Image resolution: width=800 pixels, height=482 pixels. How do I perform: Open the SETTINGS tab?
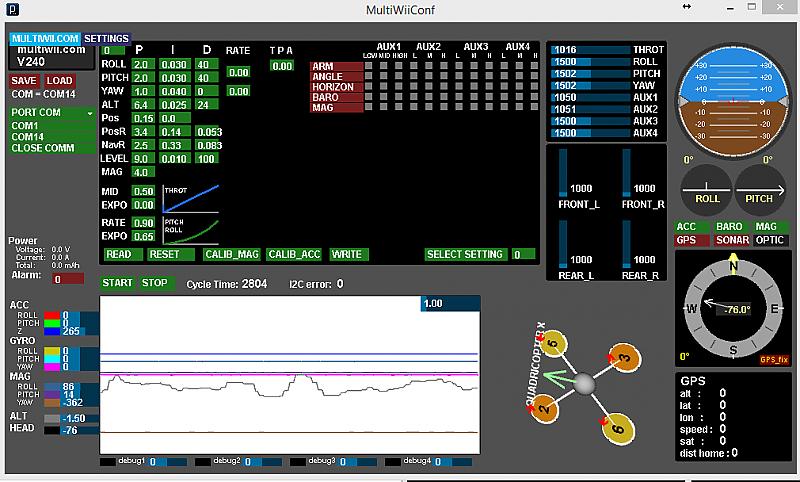106,38
